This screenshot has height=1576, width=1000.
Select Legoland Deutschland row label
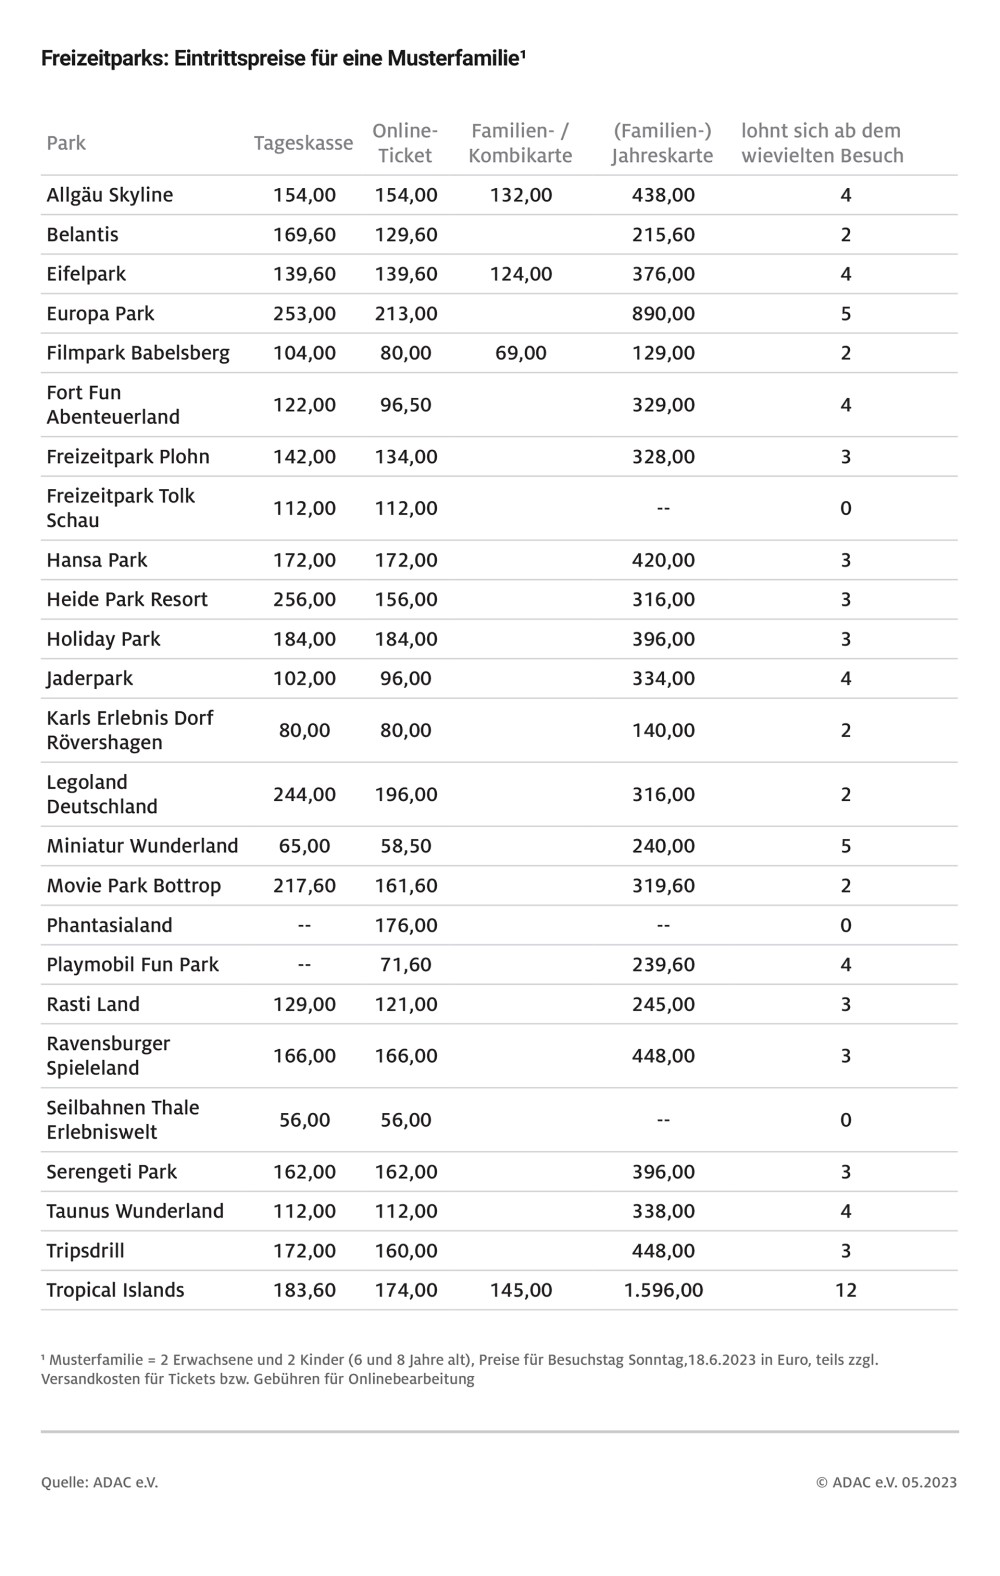click(102, 795)
